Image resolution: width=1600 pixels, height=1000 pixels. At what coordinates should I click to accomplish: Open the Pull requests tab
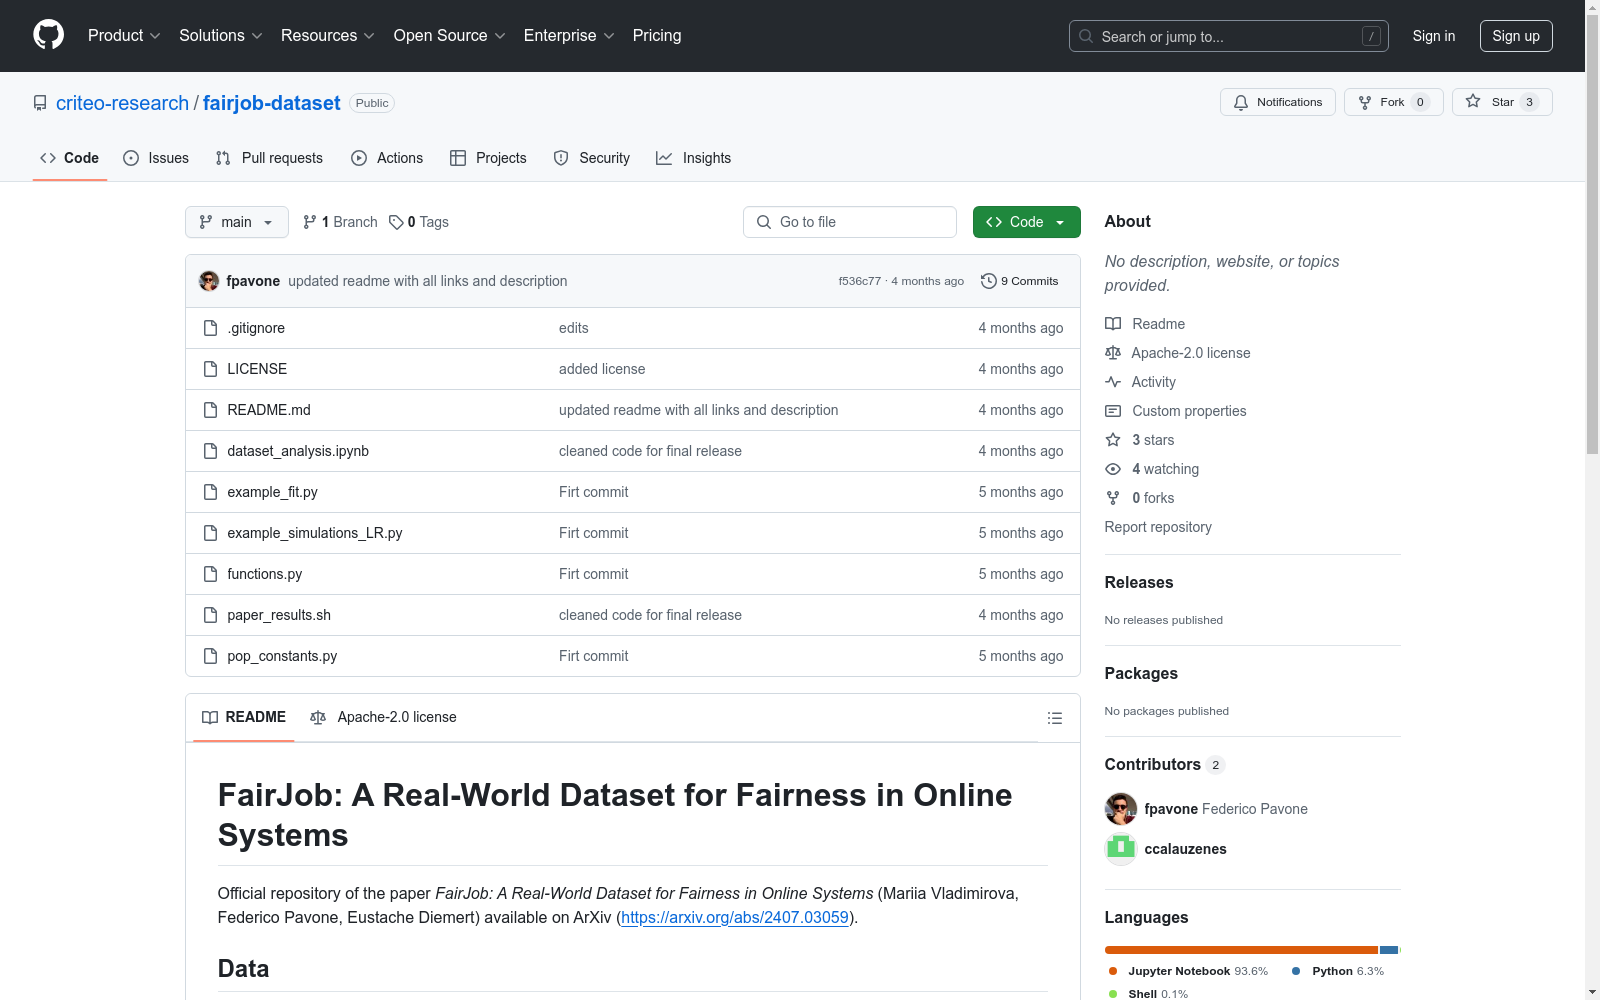coord(269,158)
